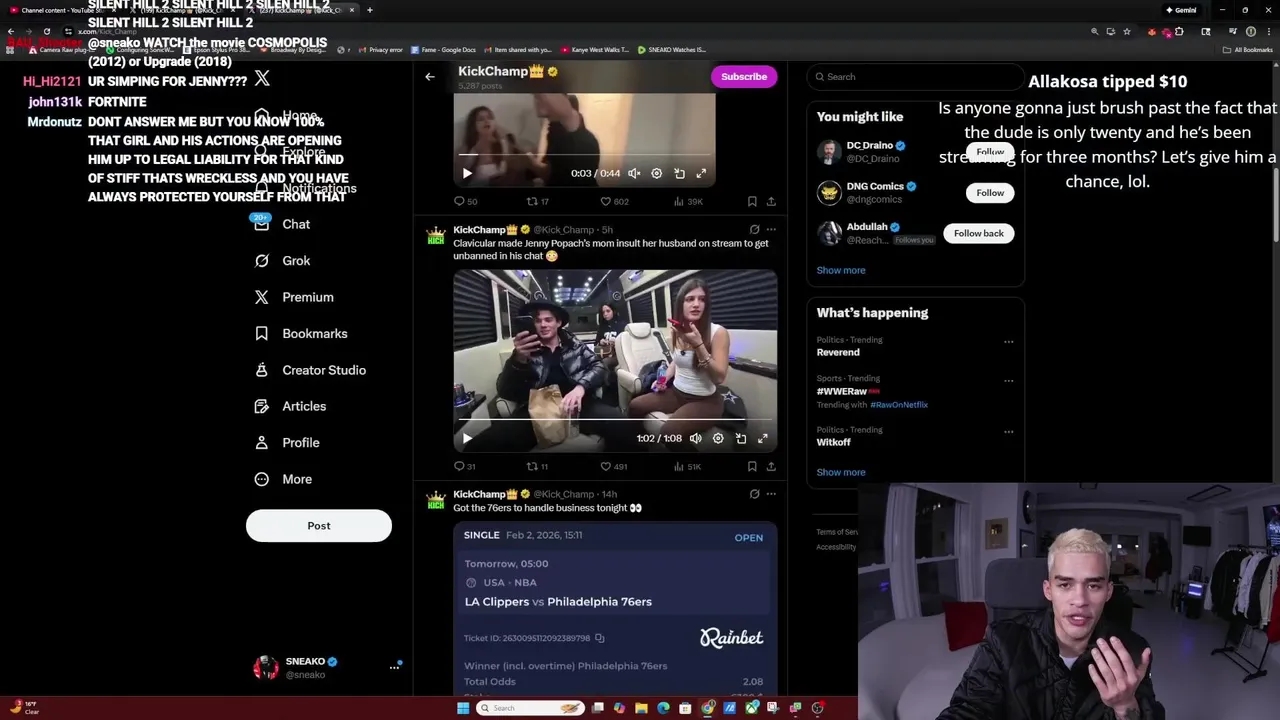Expand the More menu in the sidebar

283,479
